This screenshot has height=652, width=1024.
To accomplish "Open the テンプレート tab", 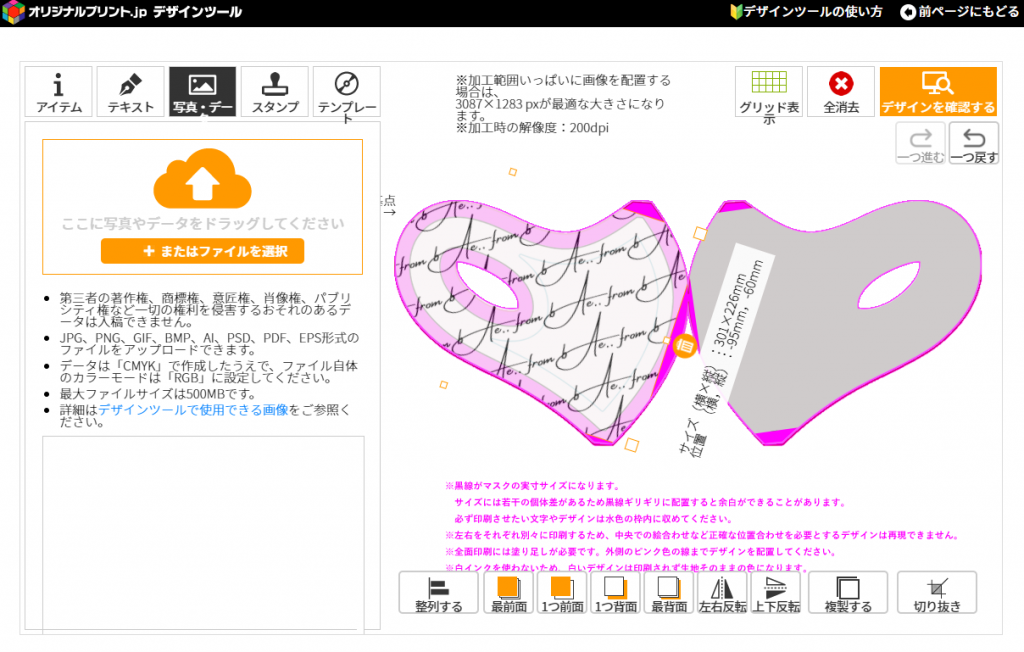I will (x=347, y=91).
